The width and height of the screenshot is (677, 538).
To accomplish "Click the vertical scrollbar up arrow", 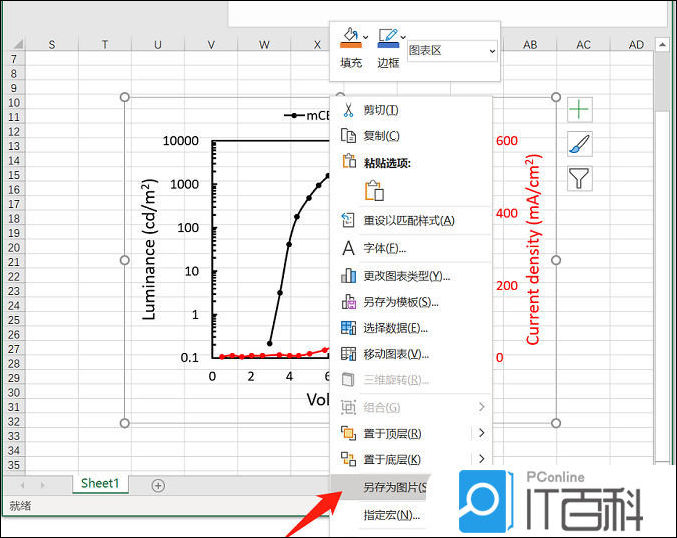I will tap(662, 44).
